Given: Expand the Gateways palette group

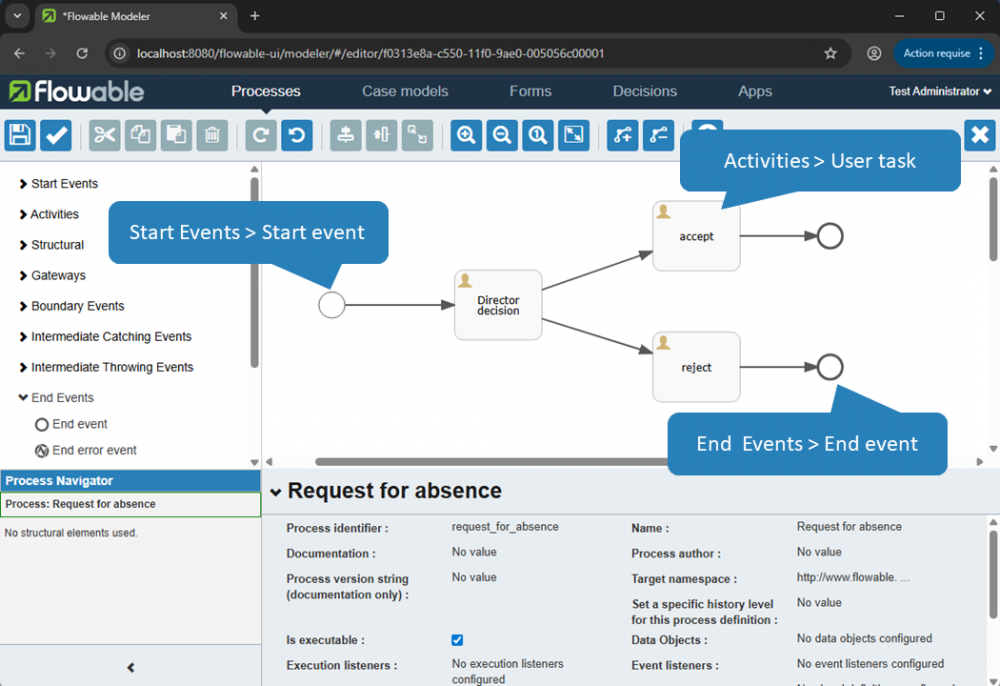Looking at the screenshot, I should [58, 276].
